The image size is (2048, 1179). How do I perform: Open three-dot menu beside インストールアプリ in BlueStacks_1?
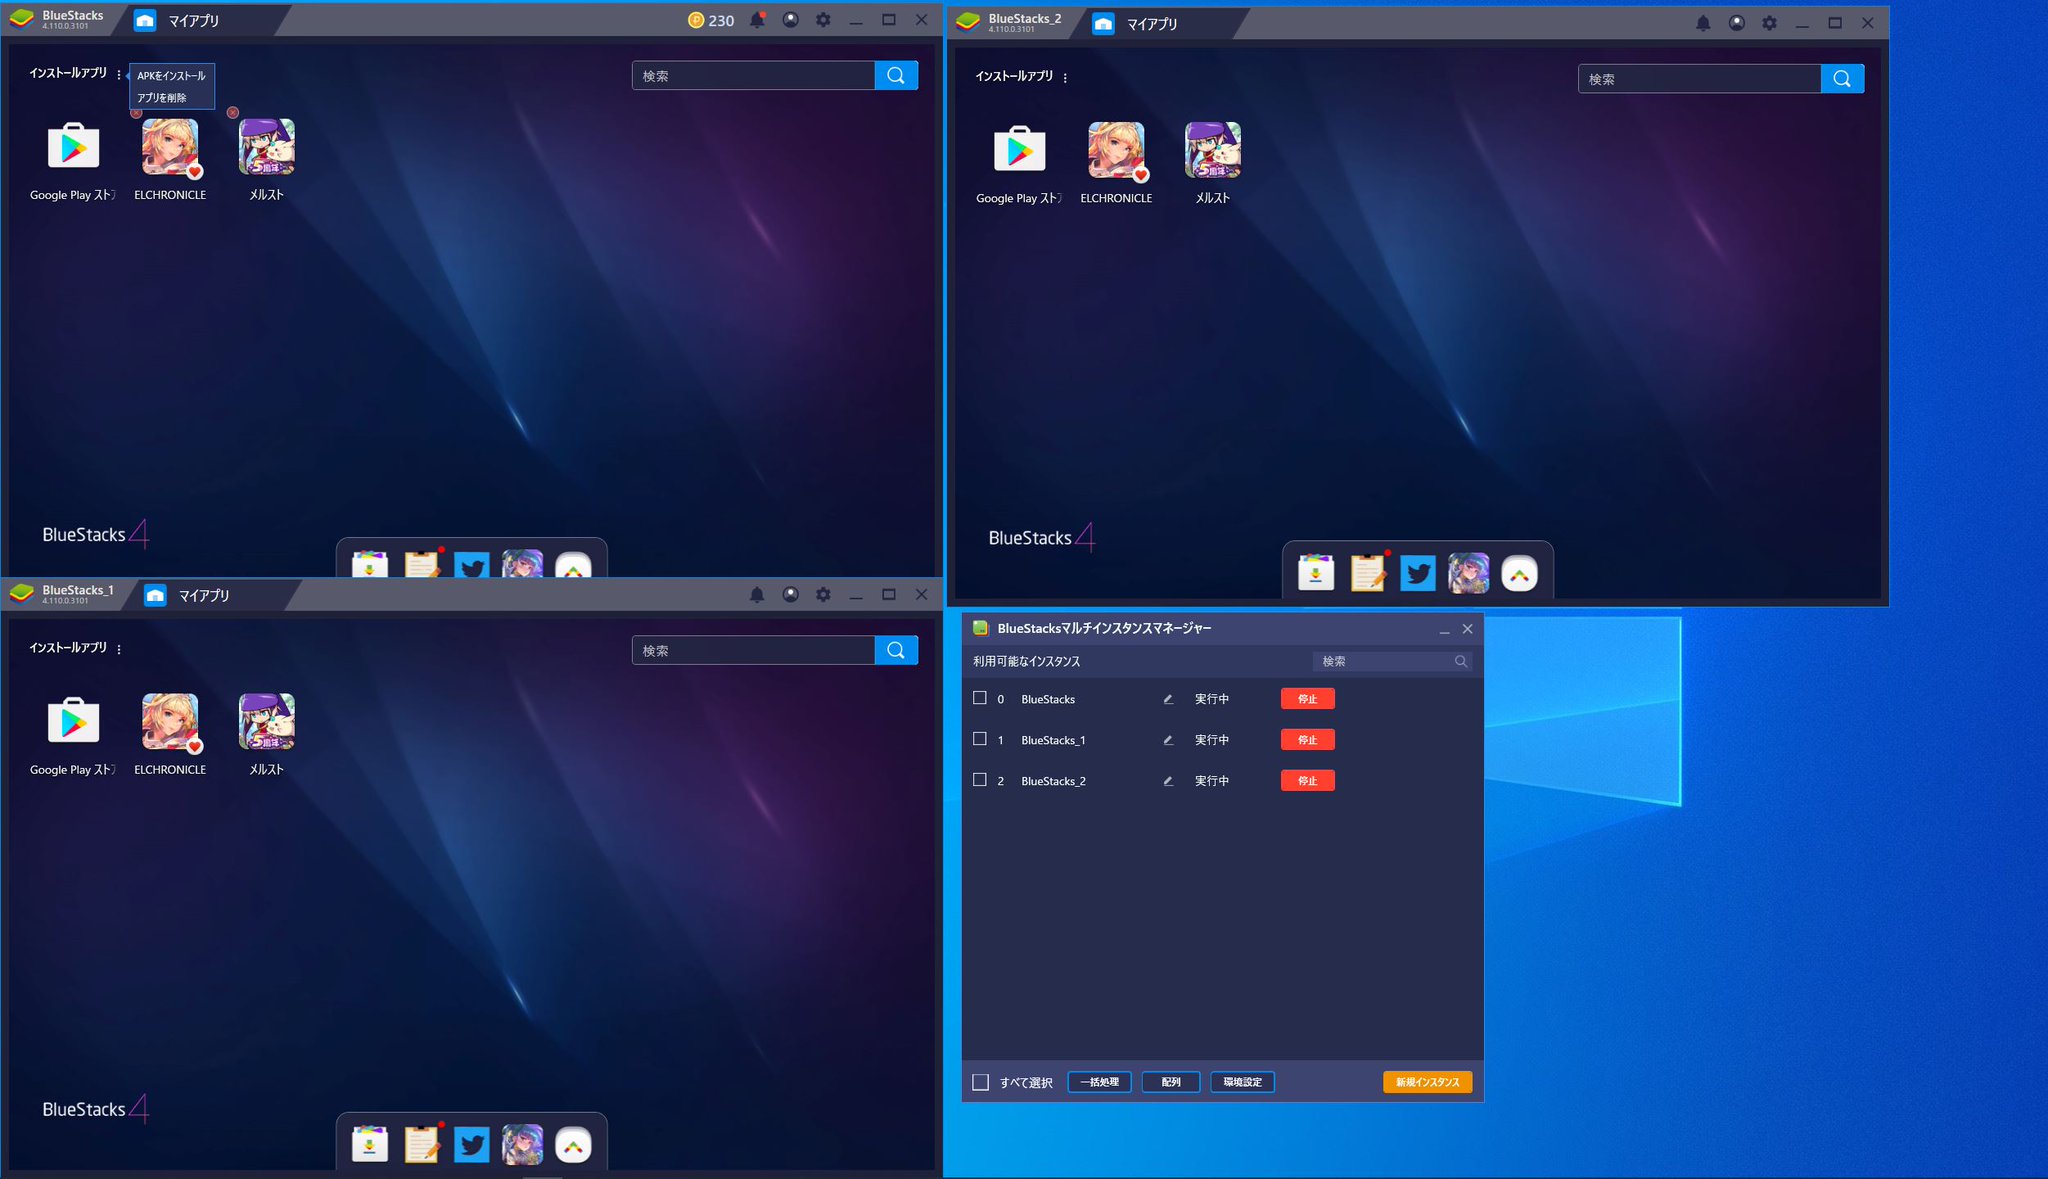click(x=119, y=649)
